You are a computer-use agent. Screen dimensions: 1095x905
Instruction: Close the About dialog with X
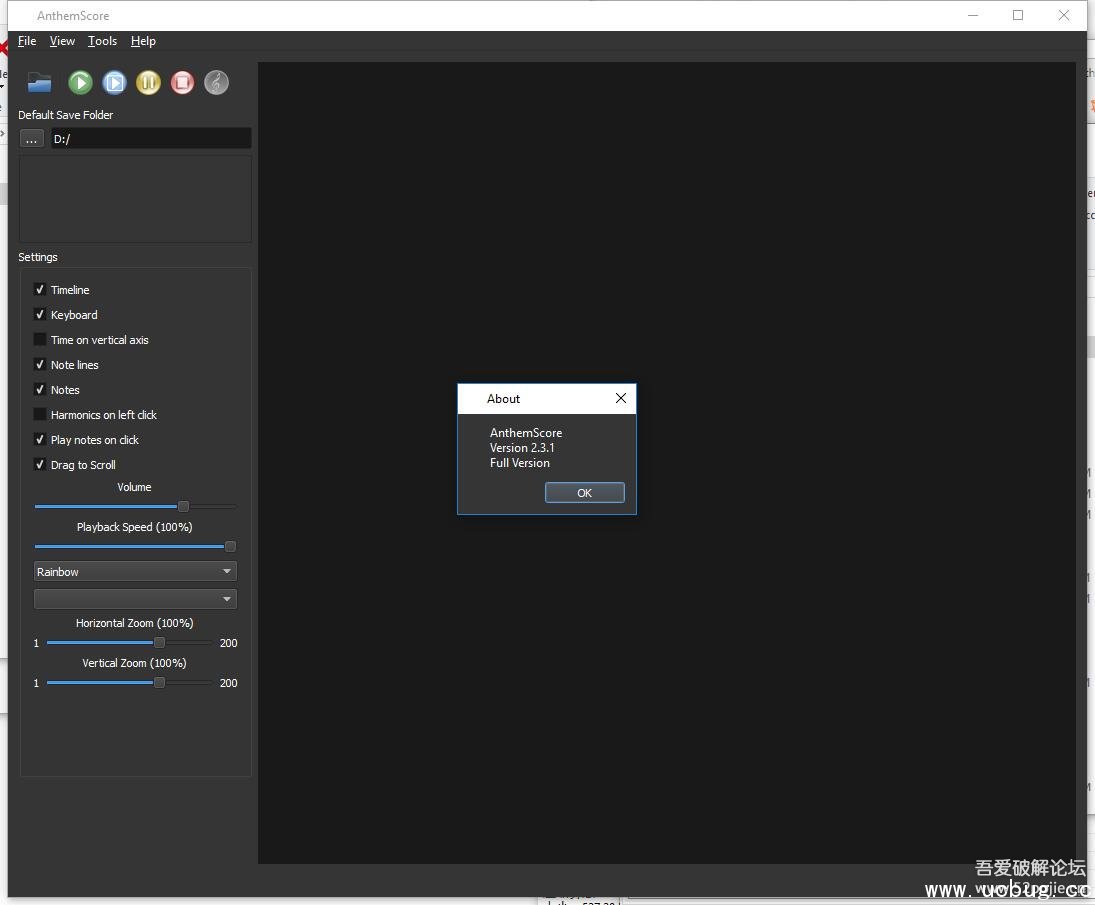coord(621,398)
